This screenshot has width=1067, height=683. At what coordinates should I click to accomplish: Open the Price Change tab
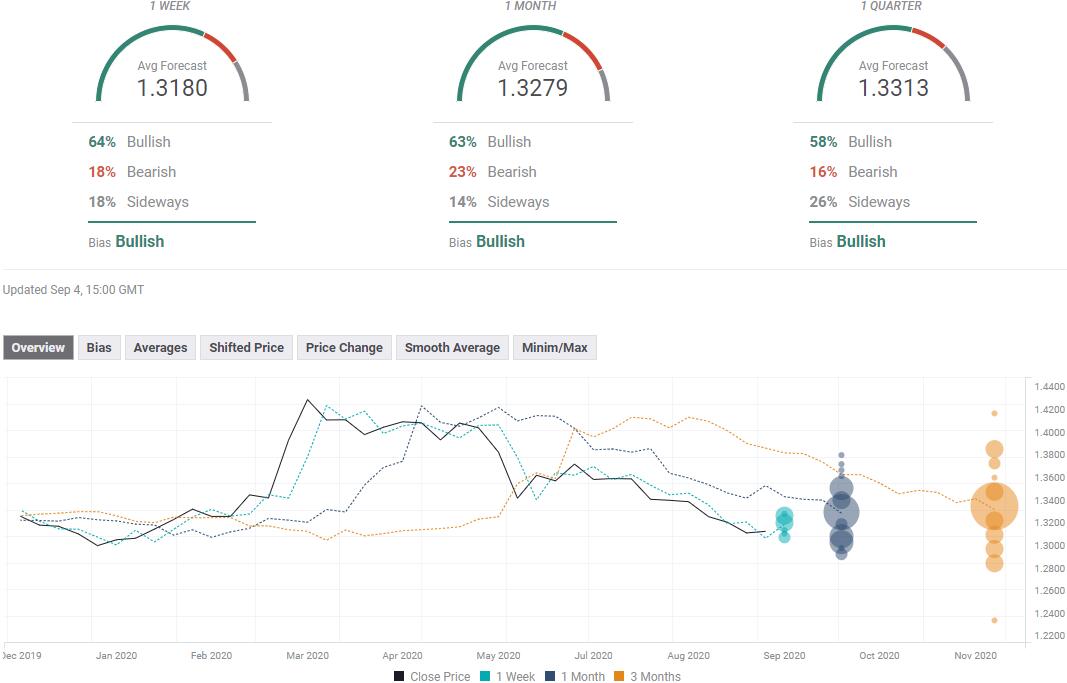[x=344, y=348]
